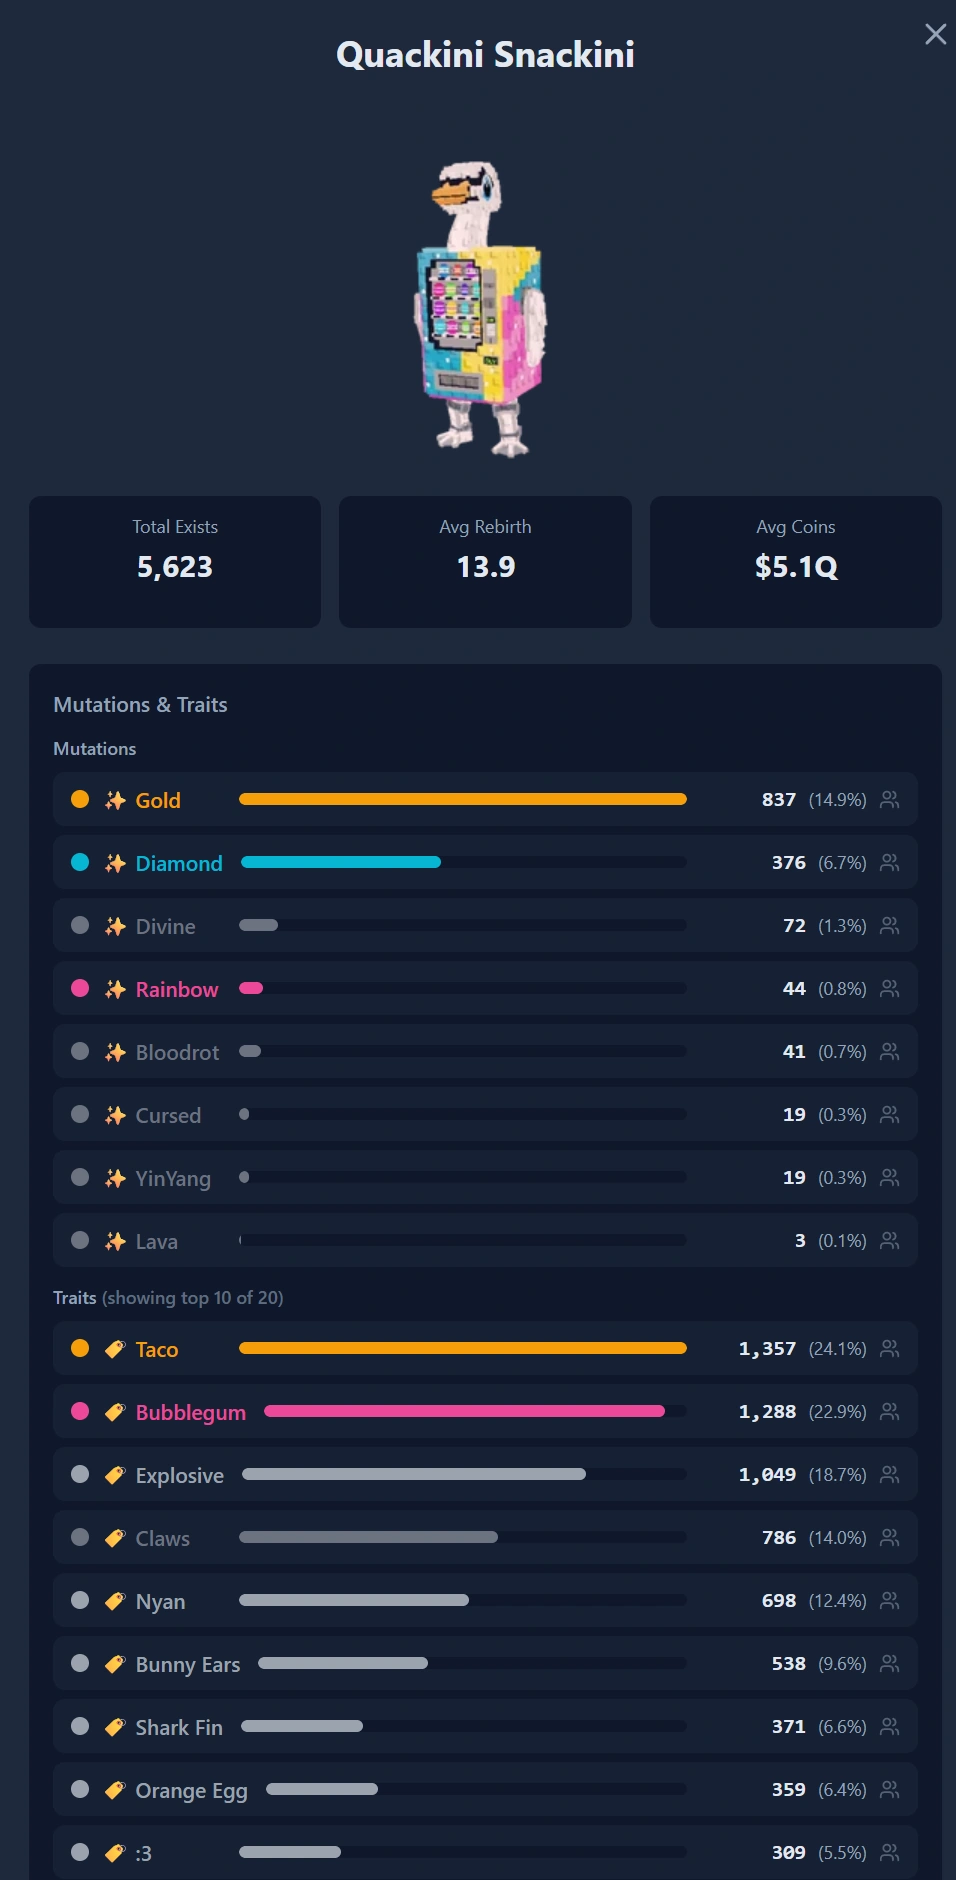Select the cyan dot for Diamond

(80, 862)
